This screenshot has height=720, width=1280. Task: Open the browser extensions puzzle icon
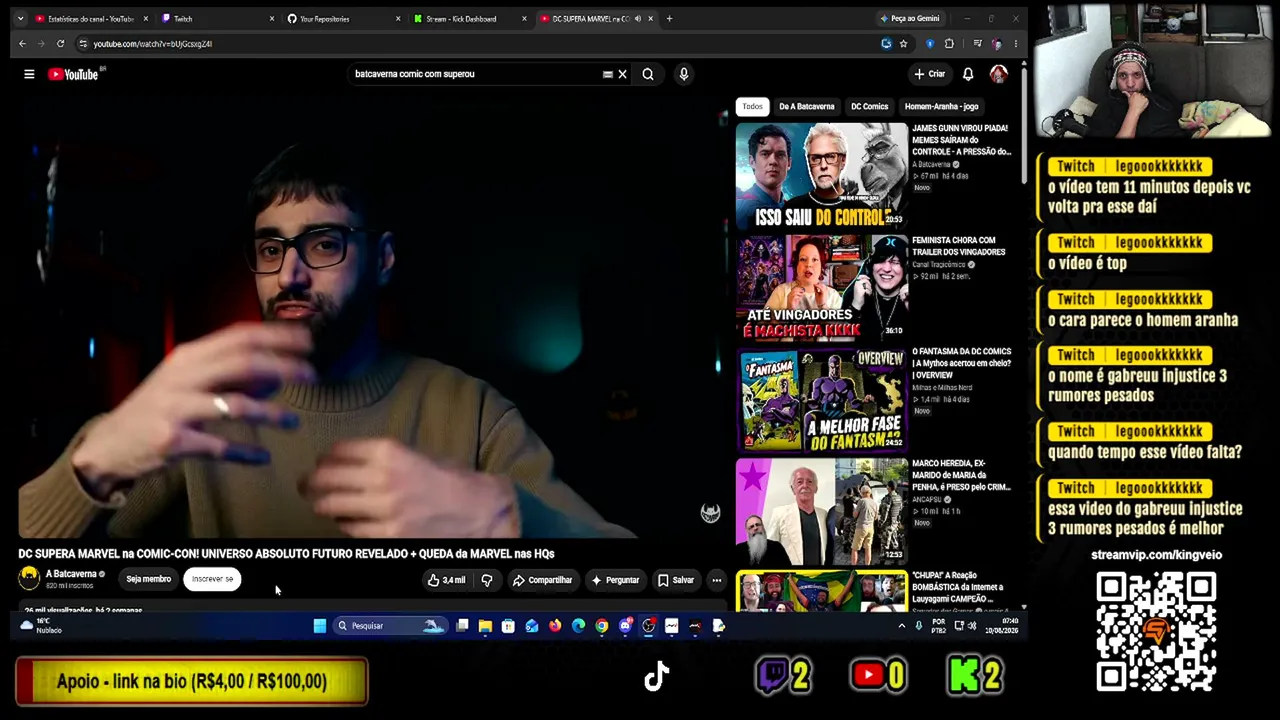point(949,44)
